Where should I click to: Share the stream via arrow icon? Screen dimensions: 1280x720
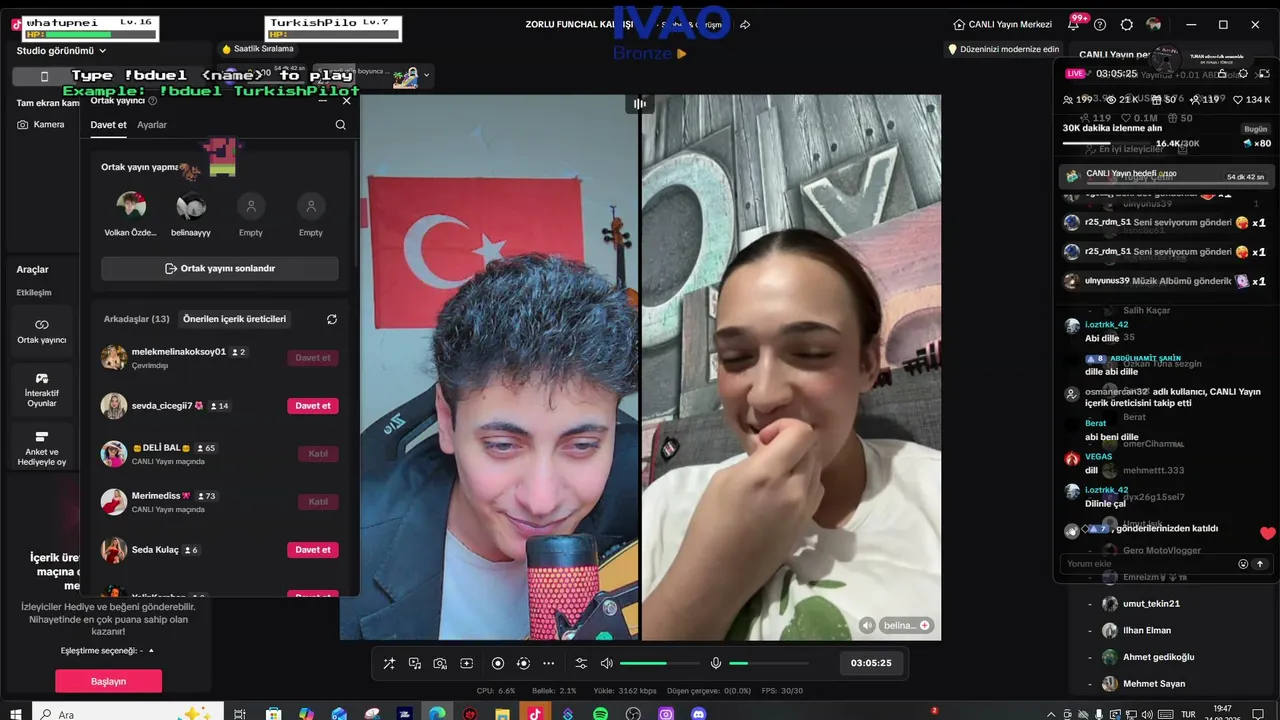point(745,25)
